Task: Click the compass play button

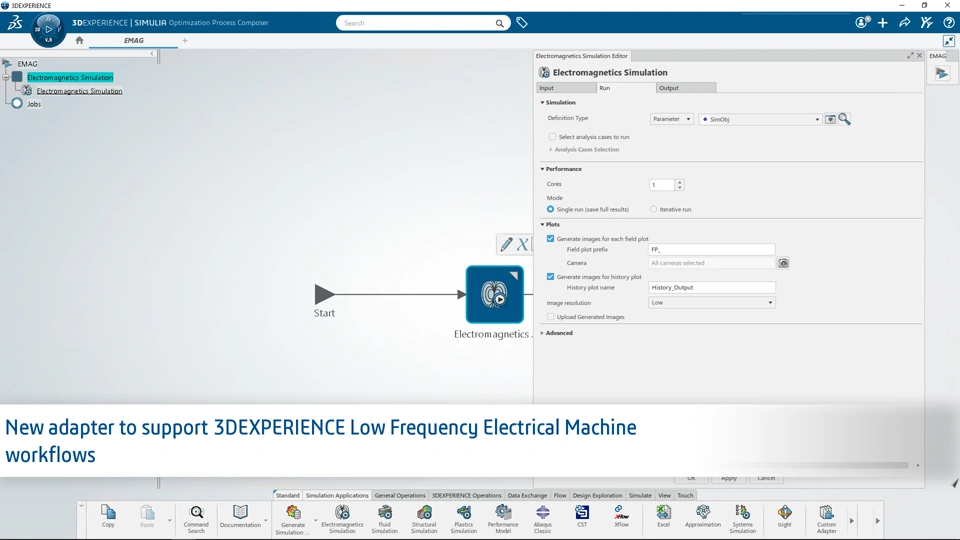Action: click(48, 29)
